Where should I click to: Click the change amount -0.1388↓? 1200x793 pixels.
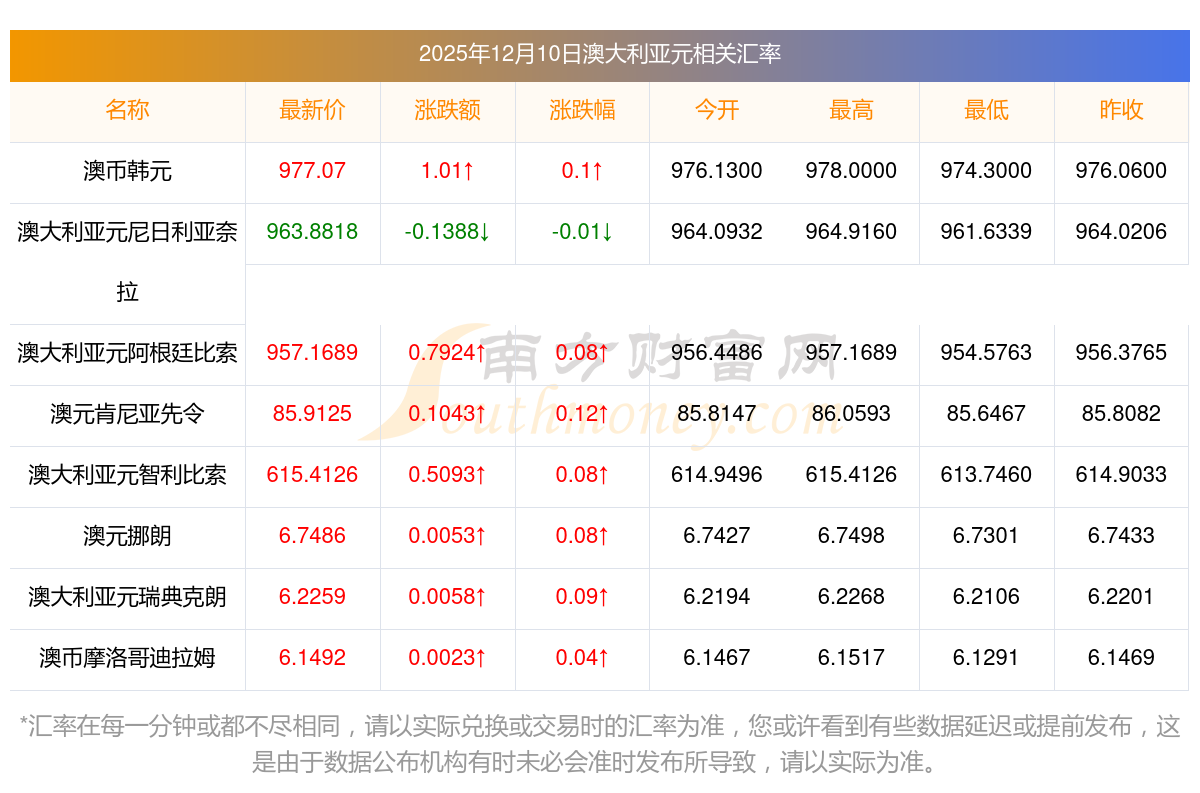point(447,232)
